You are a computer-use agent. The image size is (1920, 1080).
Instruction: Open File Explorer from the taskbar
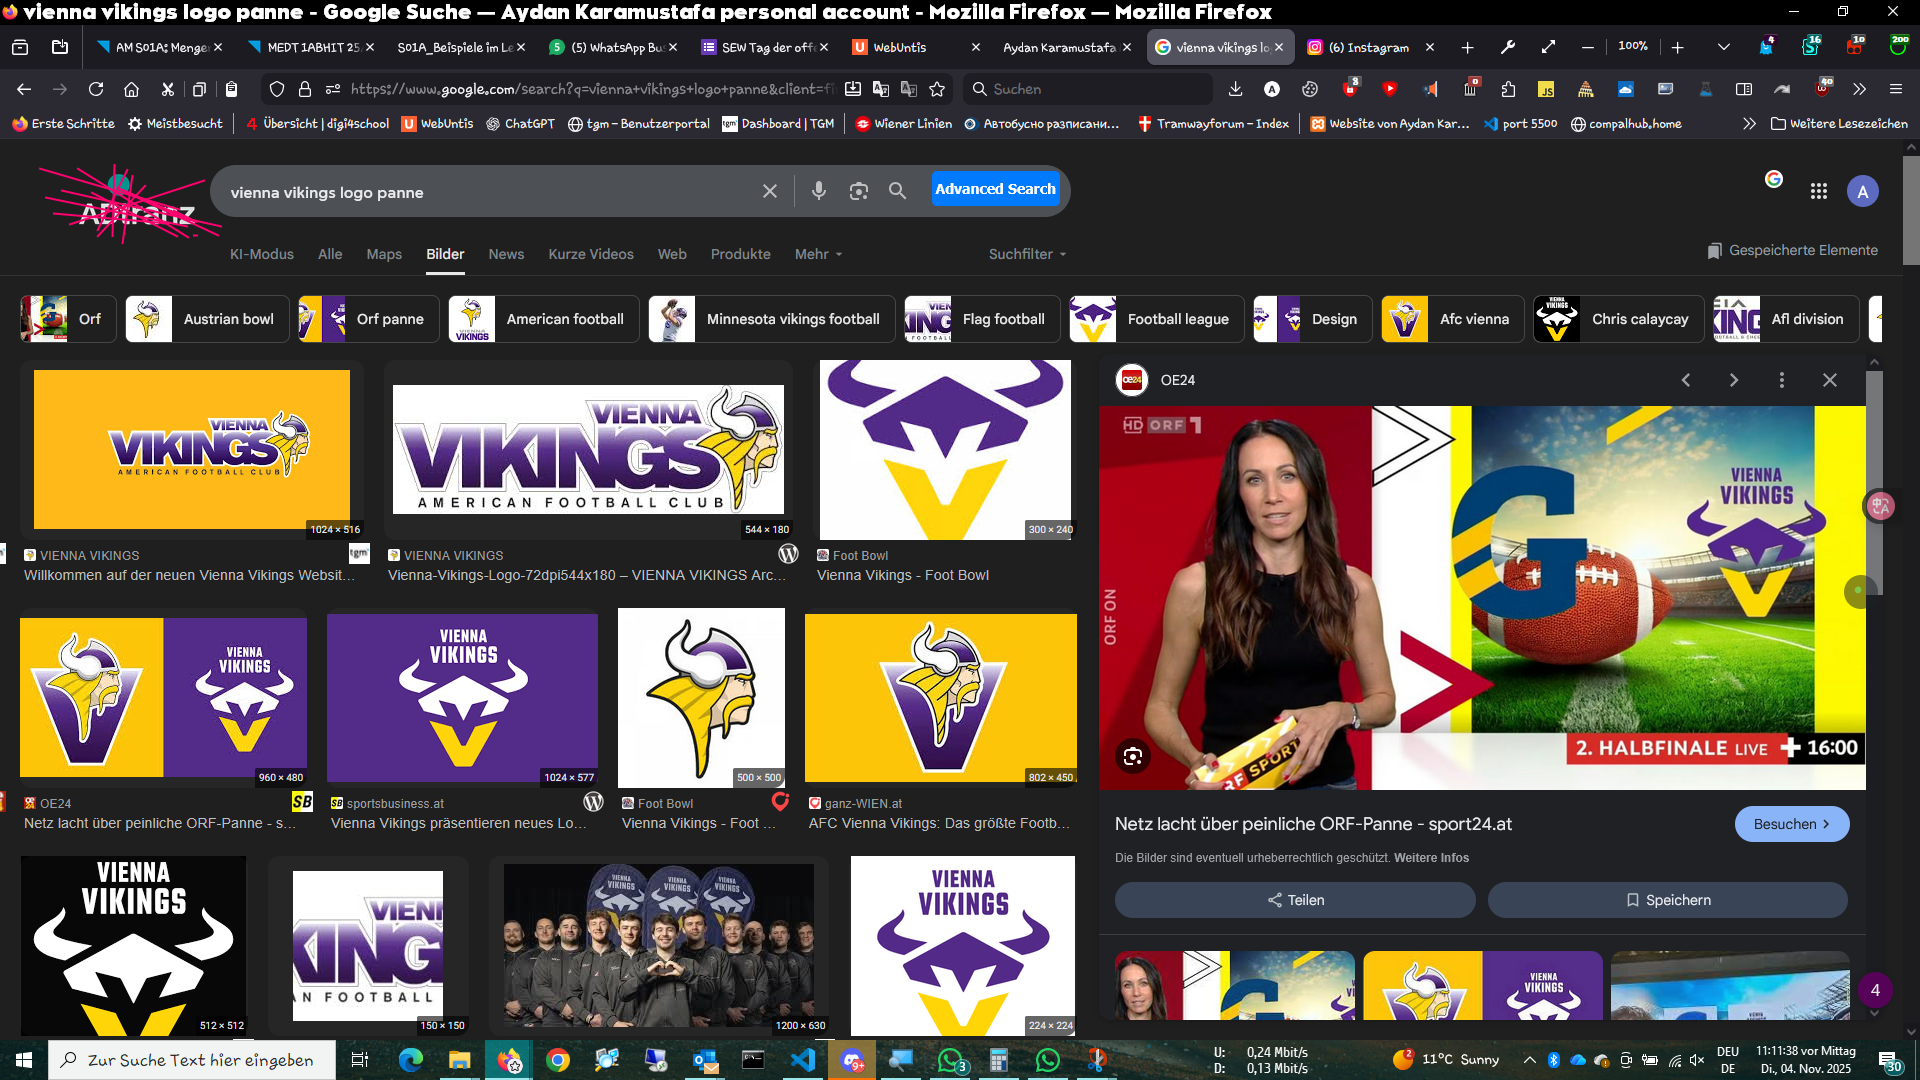(459, 1060)
